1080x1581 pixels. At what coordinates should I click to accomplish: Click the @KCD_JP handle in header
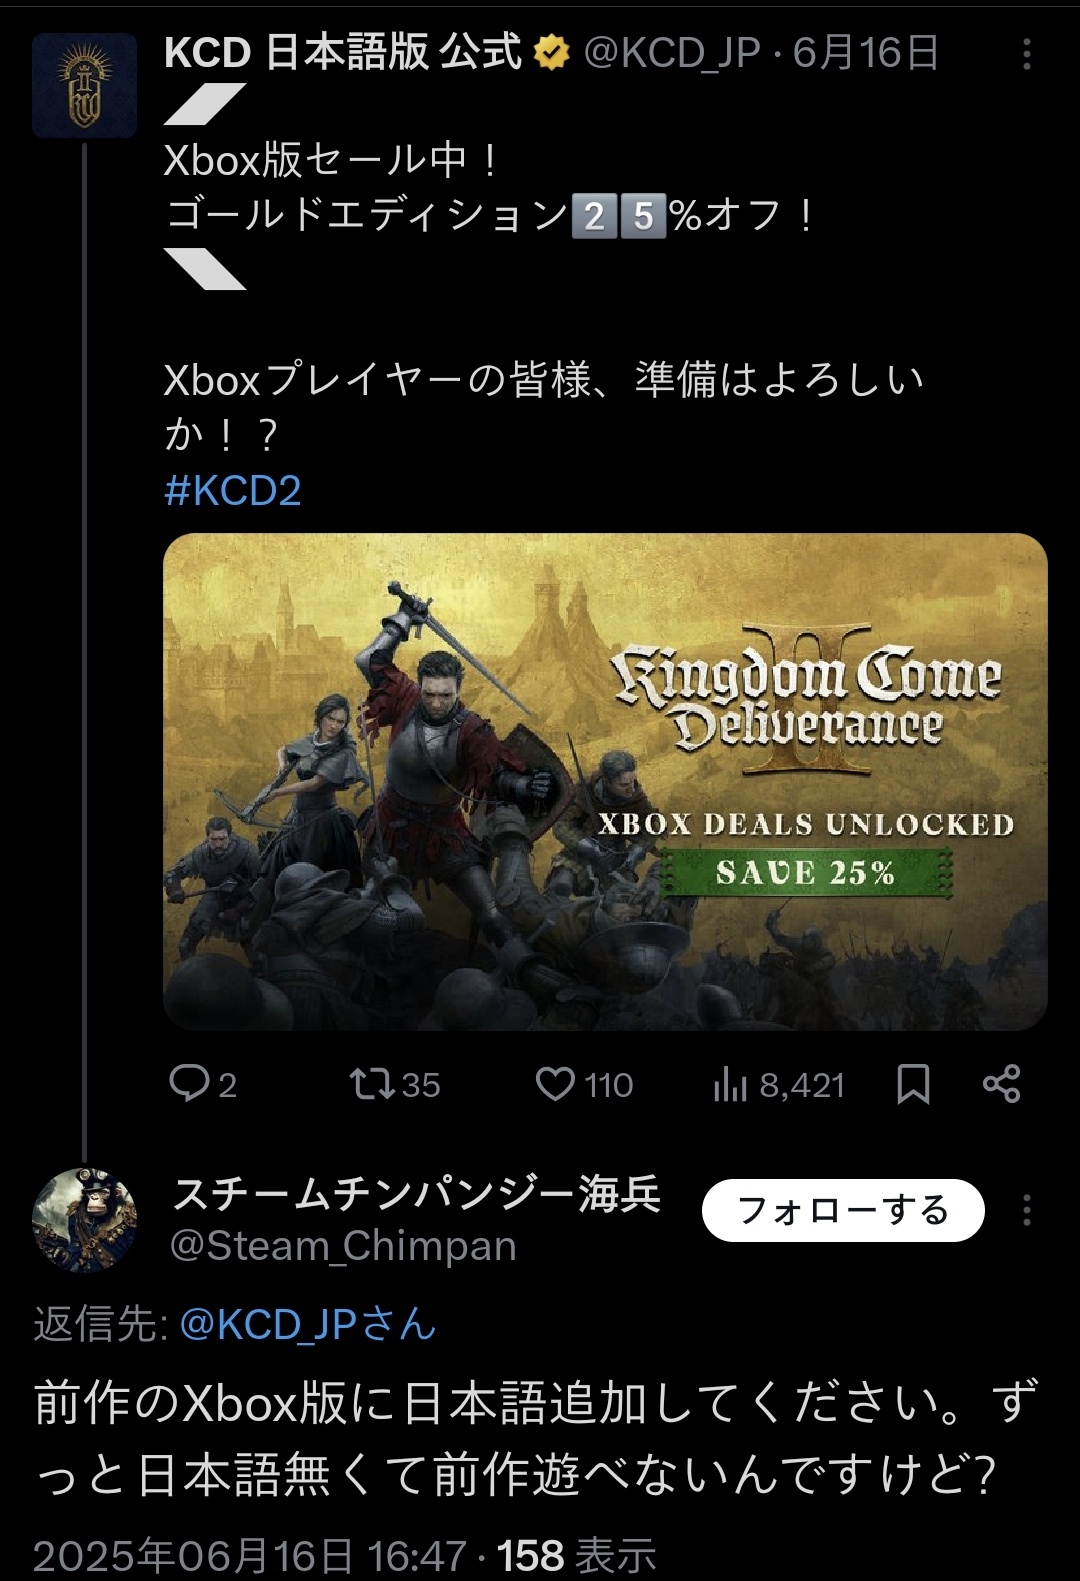[672, 53]
